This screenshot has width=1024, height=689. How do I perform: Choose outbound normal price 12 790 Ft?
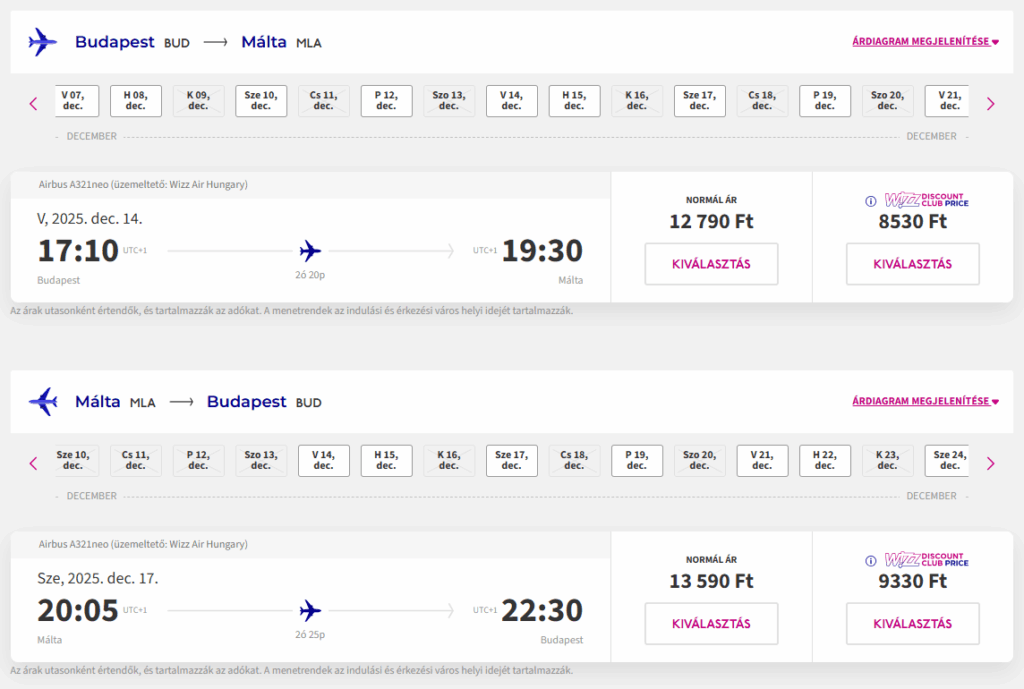coord(711,264)
